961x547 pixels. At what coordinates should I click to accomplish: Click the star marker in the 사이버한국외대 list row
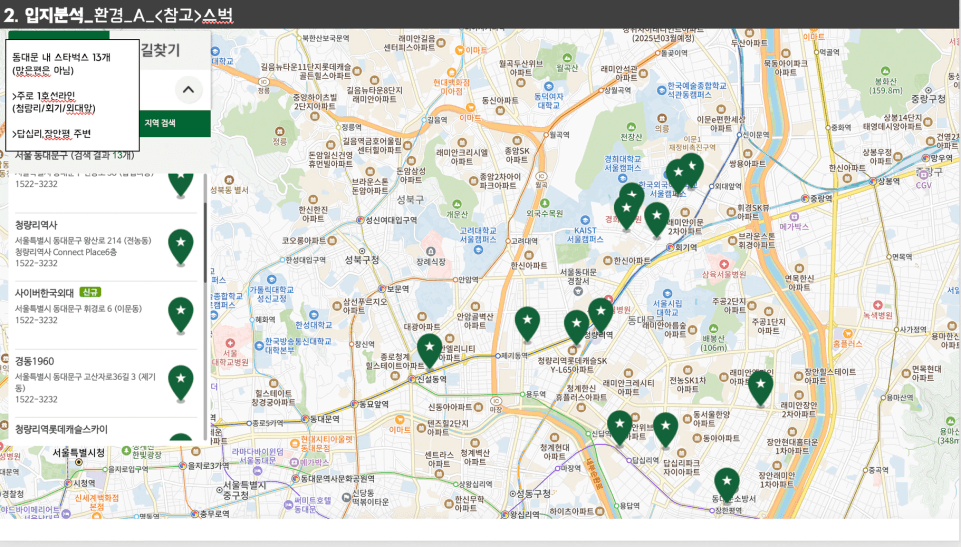point(181,315)
